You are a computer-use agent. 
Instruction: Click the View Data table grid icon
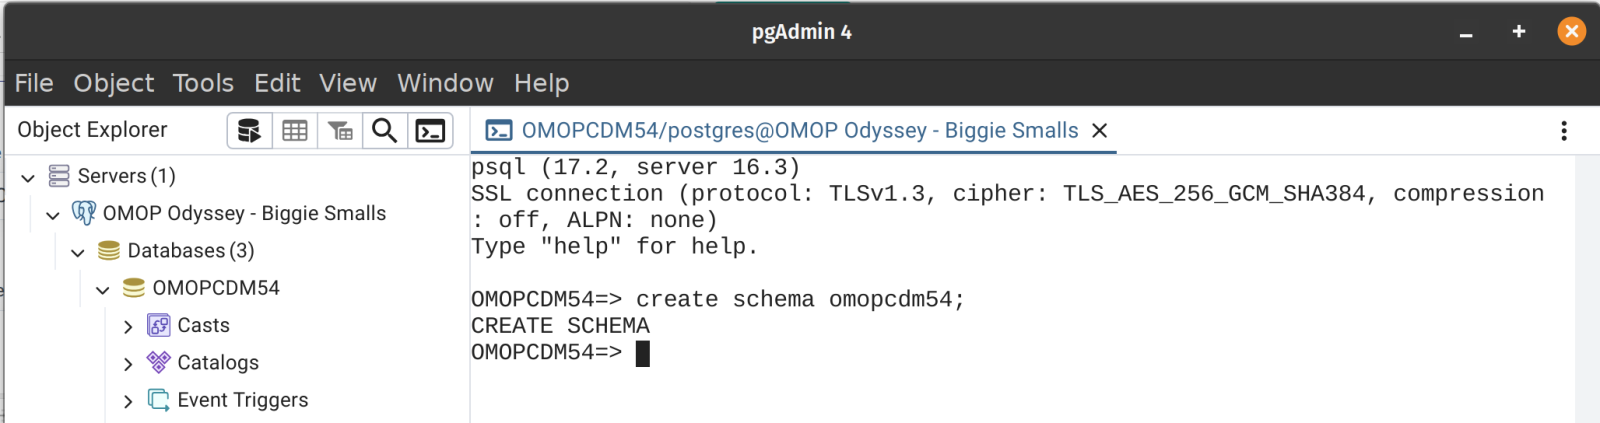coord(295,131)
